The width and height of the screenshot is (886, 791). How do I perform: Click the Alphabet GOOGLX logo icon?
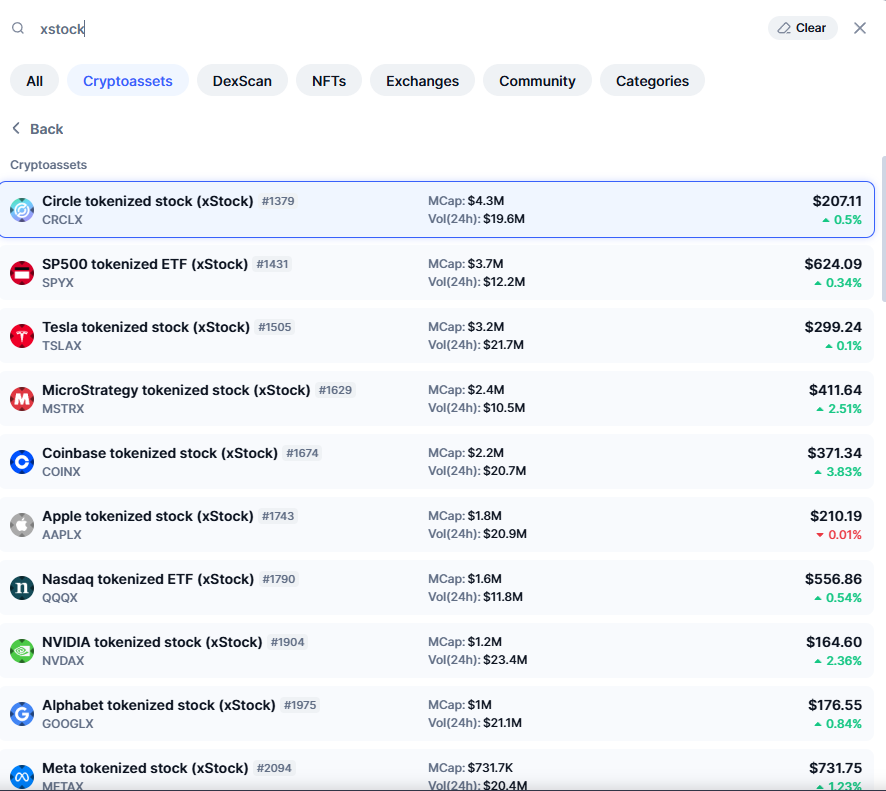click(22, 714)
